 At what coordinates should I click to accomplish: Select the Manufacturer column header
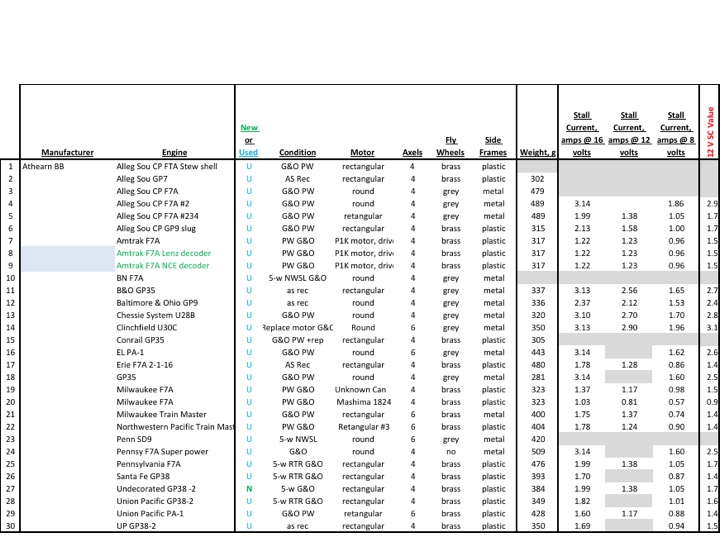(x=68, y=152)
